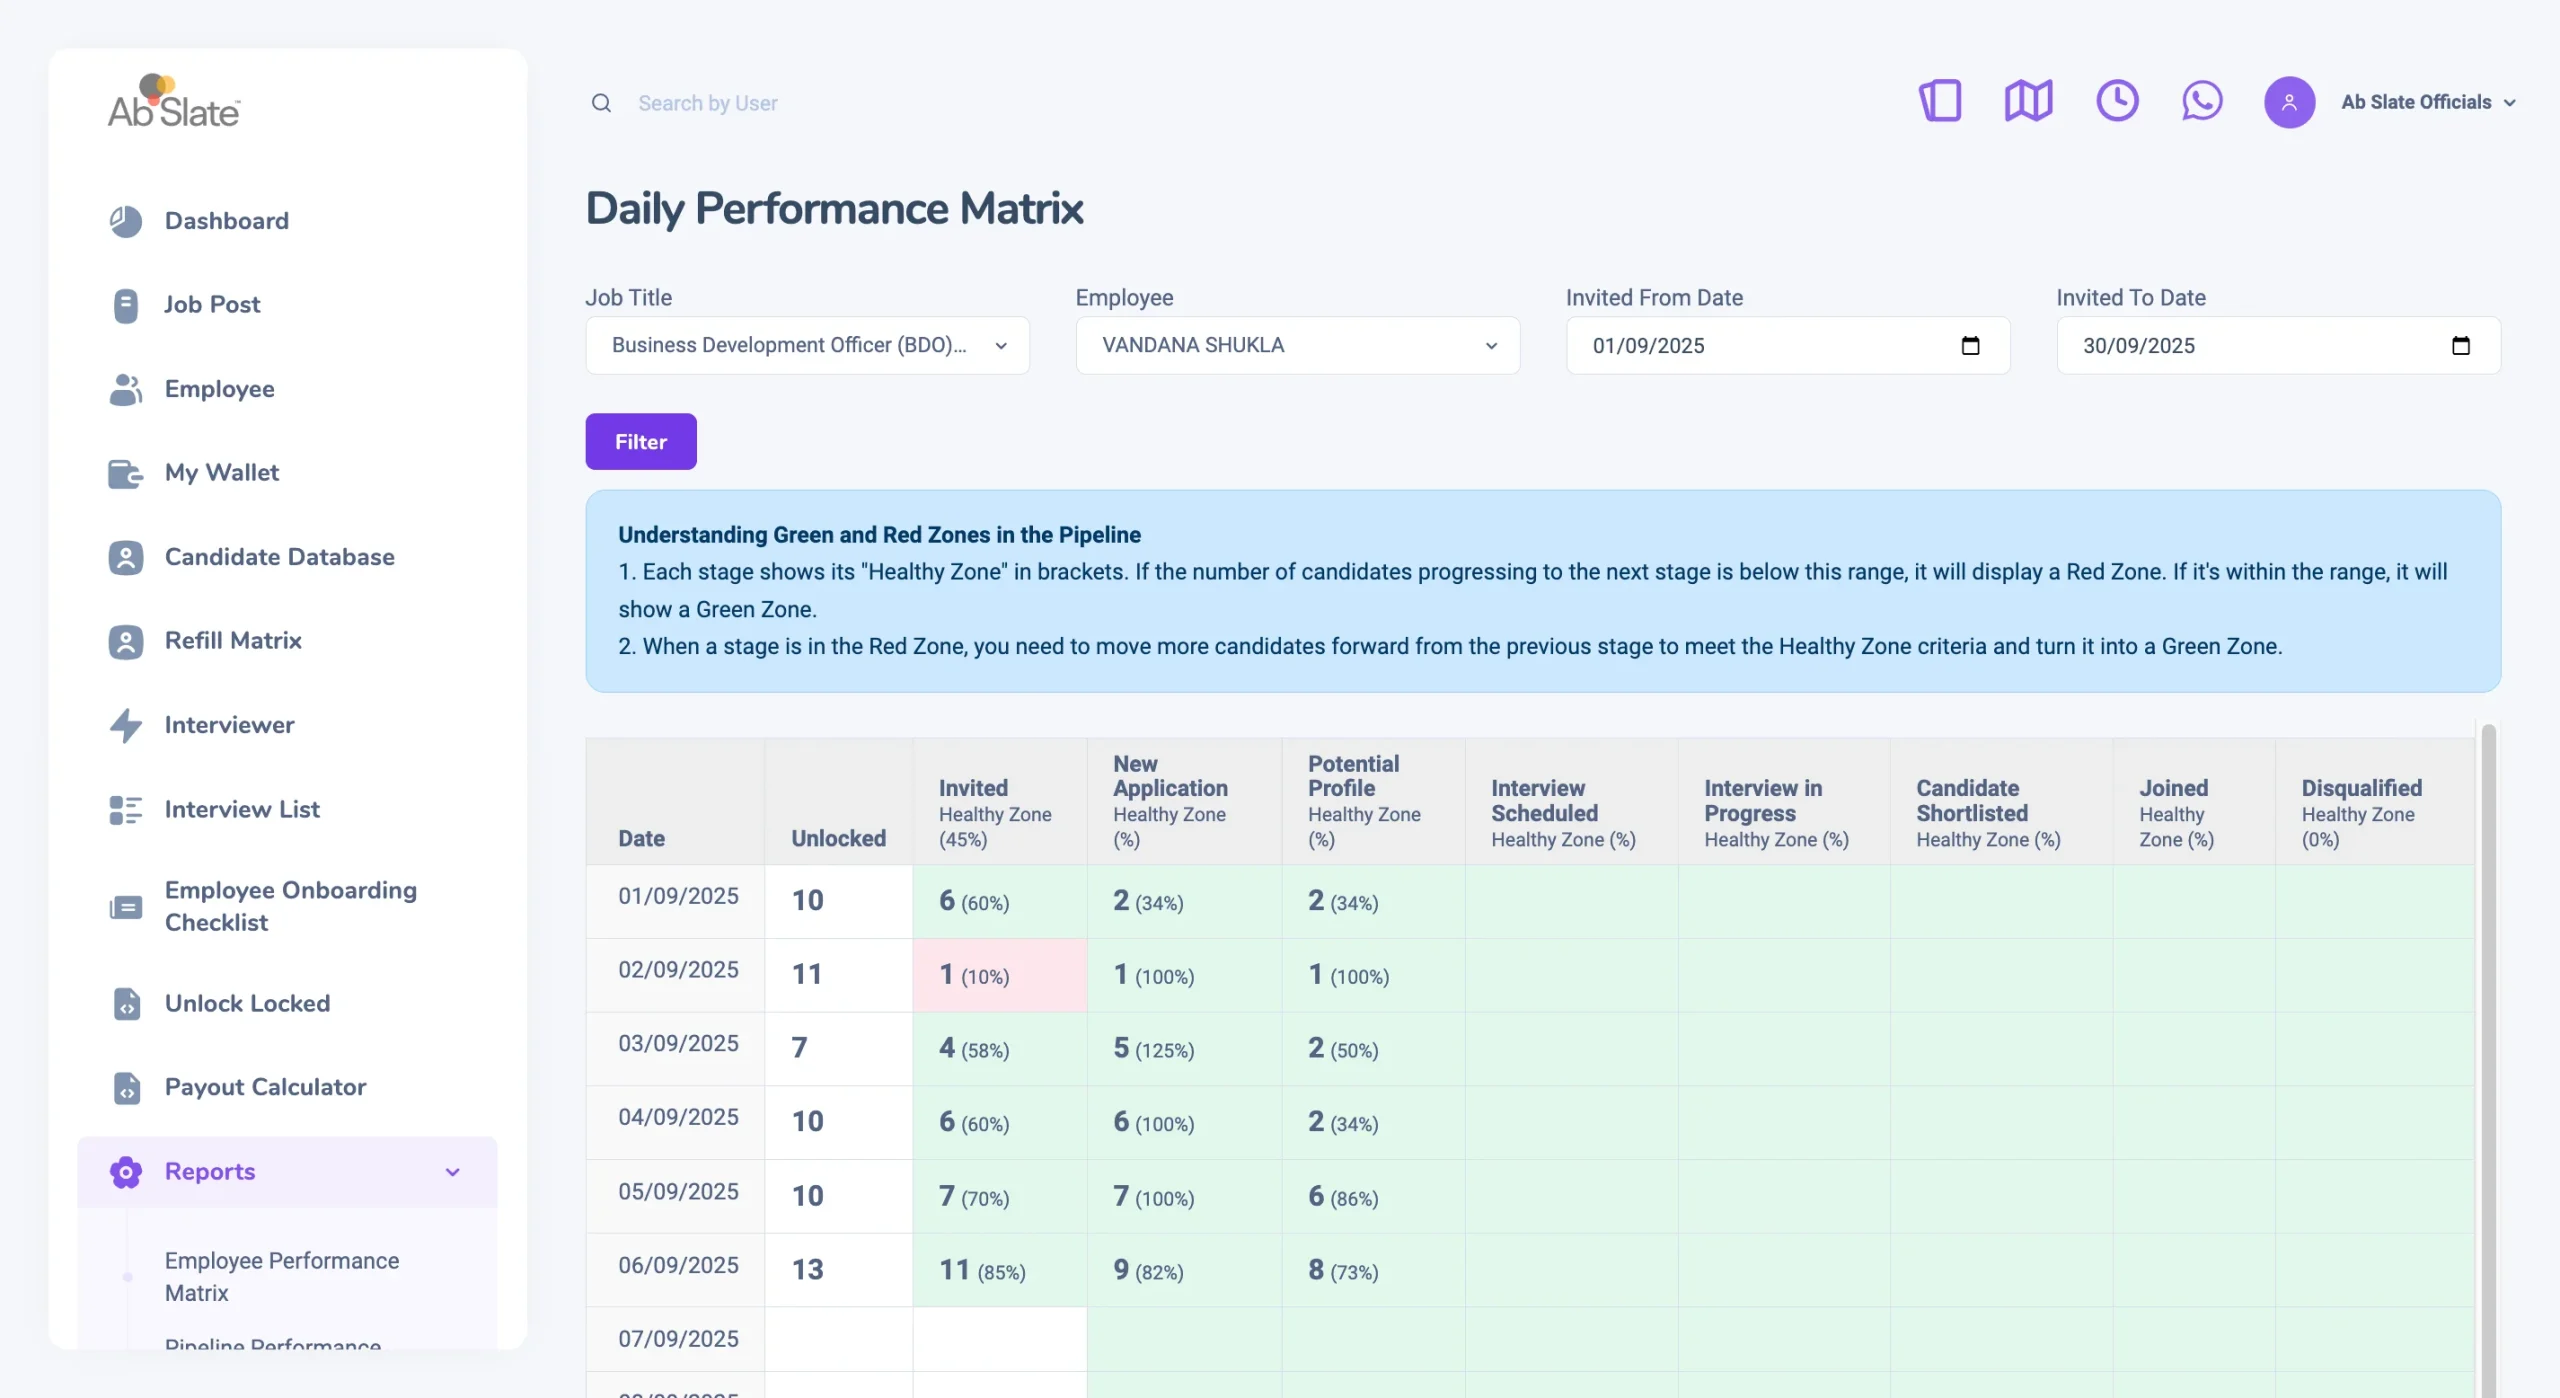Open calendar picker for Invited To Date
This screenshot has width=2560, height=1398.
(2460, 346)
